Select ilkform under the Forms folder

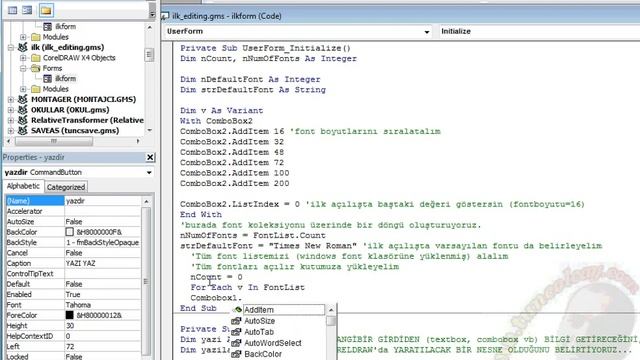pos(65,78)
